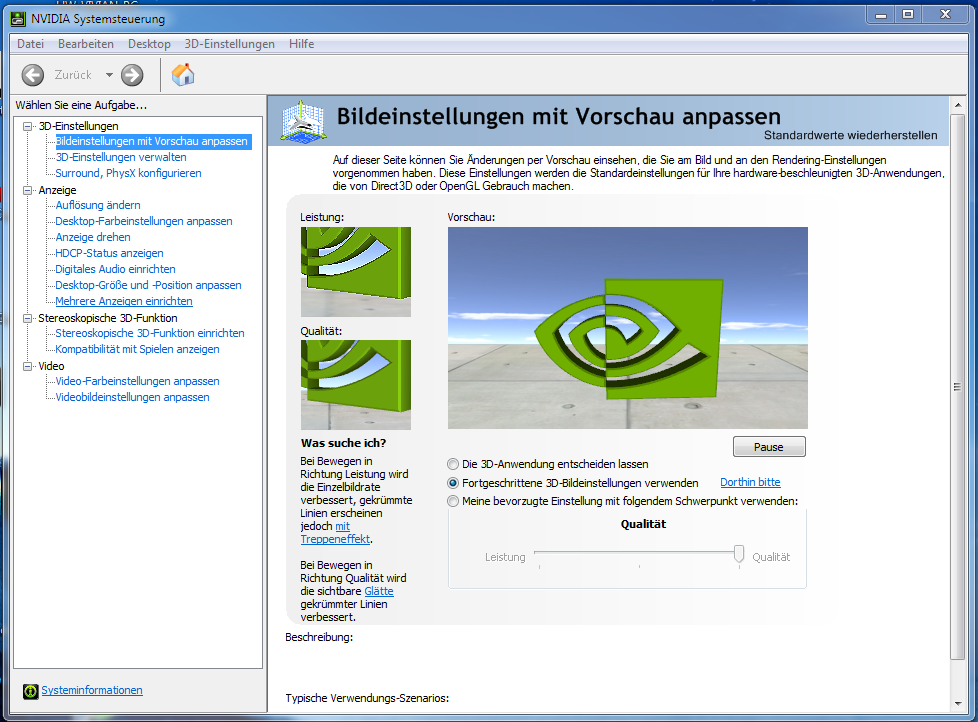Open 'Auflösung ändern' in the tree
The width and height of the screenshot is (978, 722).
[98, 205]
